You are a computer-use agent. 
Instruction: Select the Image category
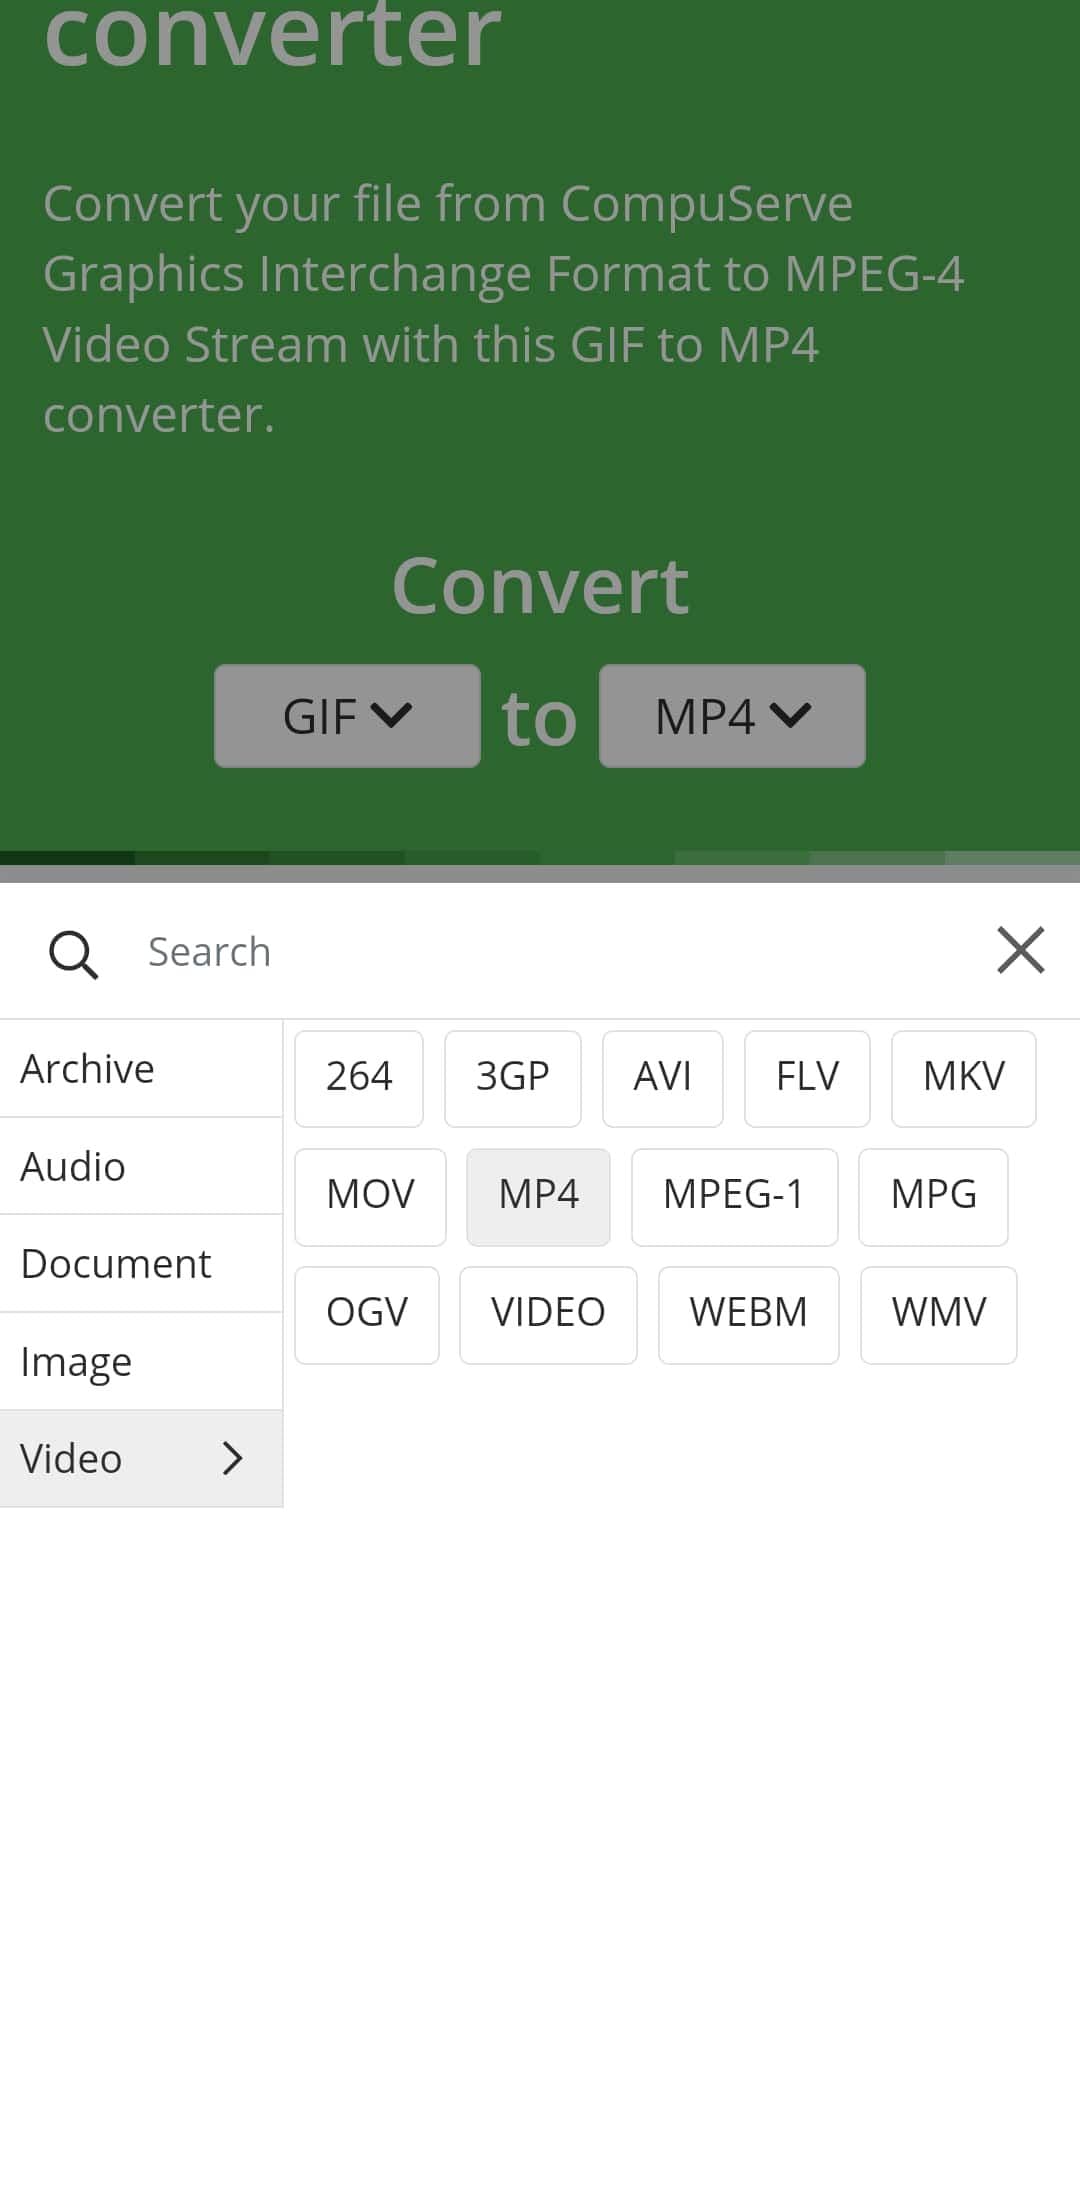pyautogui.click(x=140, y=1361)
